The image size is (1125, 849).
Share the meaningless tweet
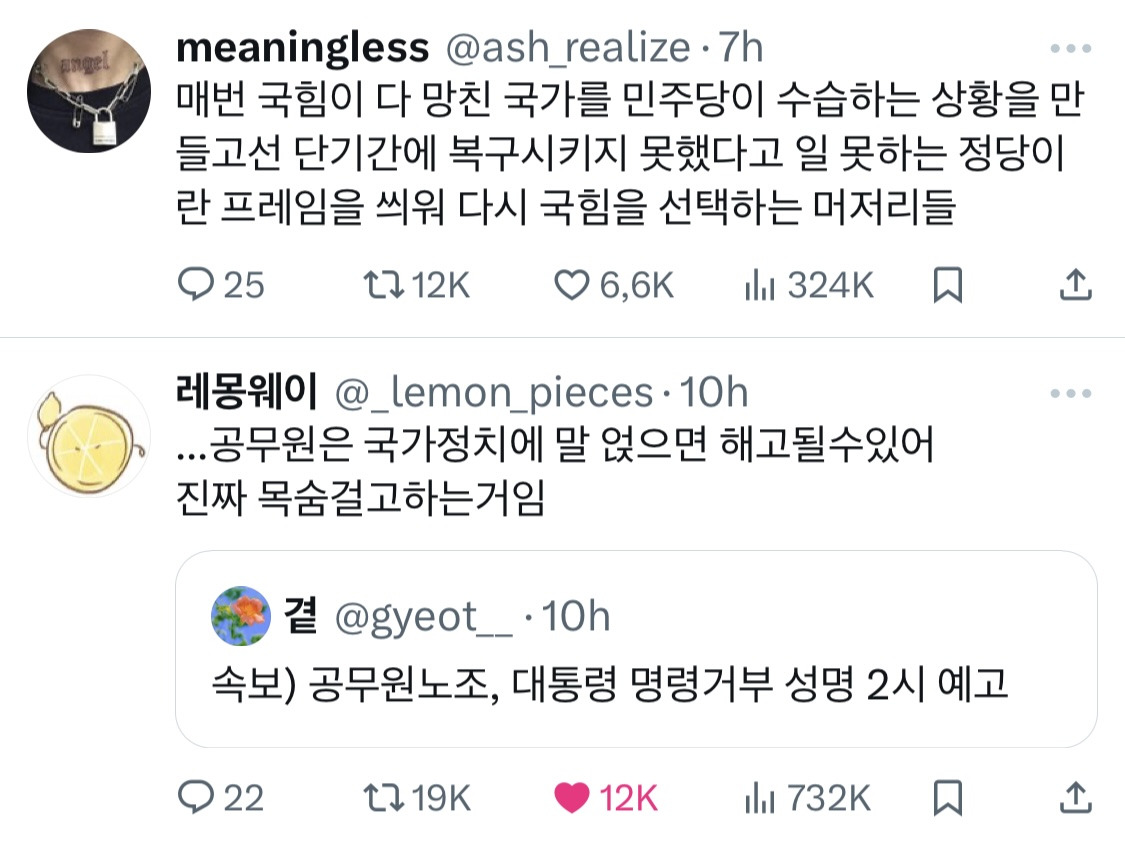[x=1074, y=286]
